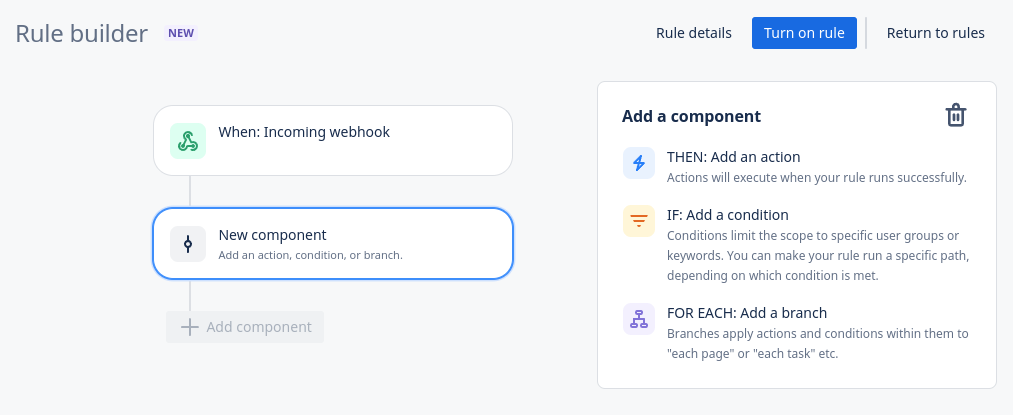Choose THEN: Add an action

pos(733,157)
